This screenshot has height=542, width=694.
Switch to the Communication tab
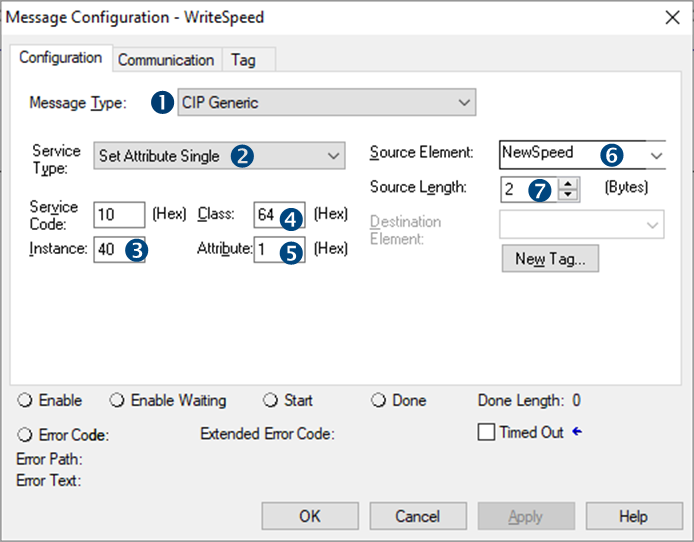click(x=166, y=60)
